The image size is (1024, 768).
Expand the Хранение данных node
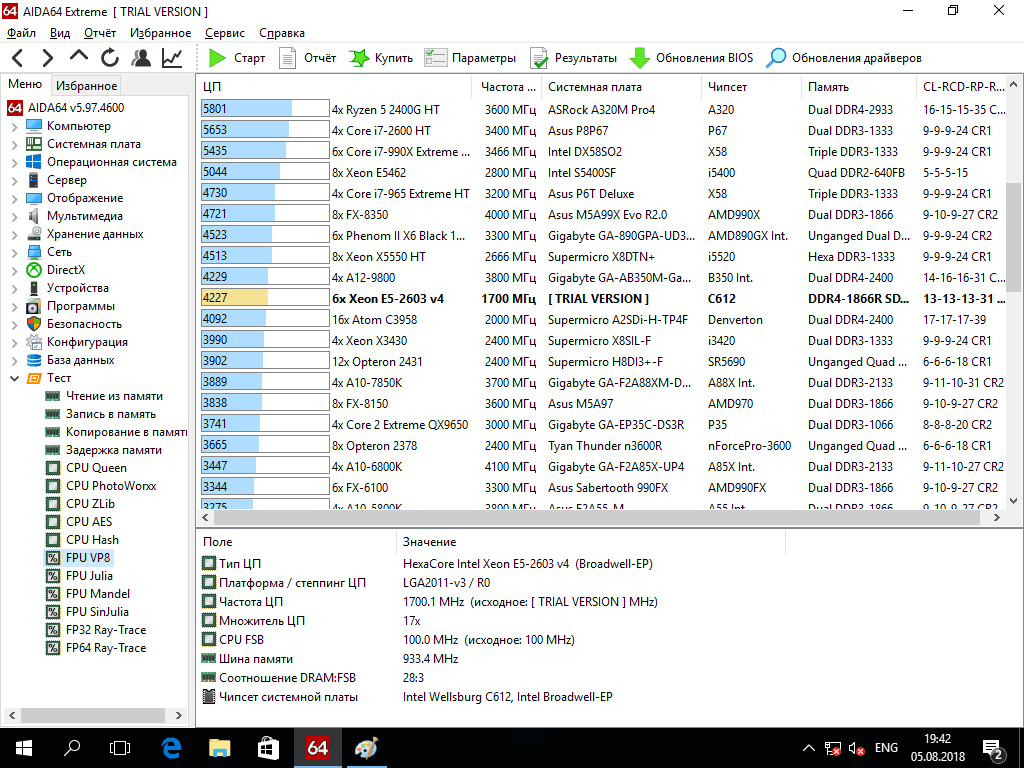(14, 234)
